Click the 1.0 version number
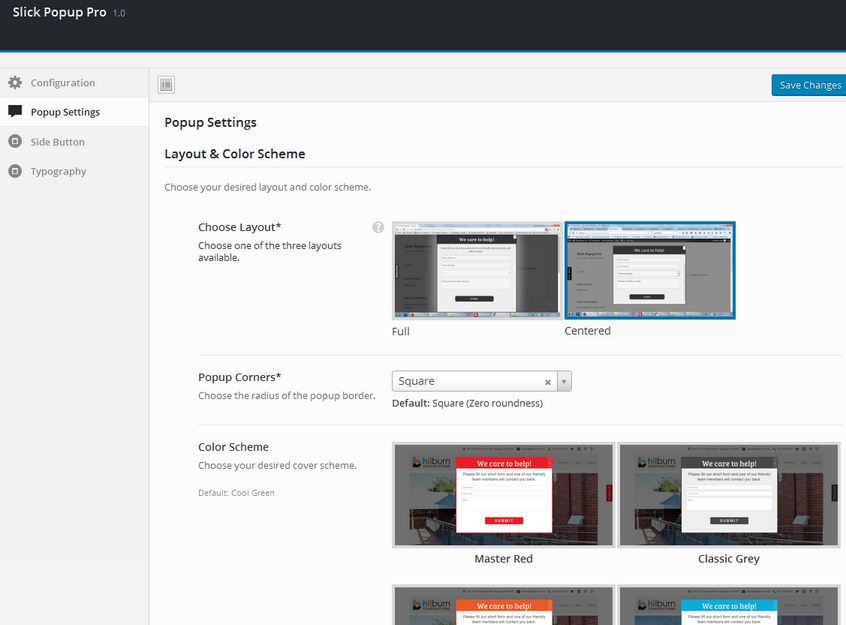The height and width of the screenshot is (625, 846). (119, 13)
